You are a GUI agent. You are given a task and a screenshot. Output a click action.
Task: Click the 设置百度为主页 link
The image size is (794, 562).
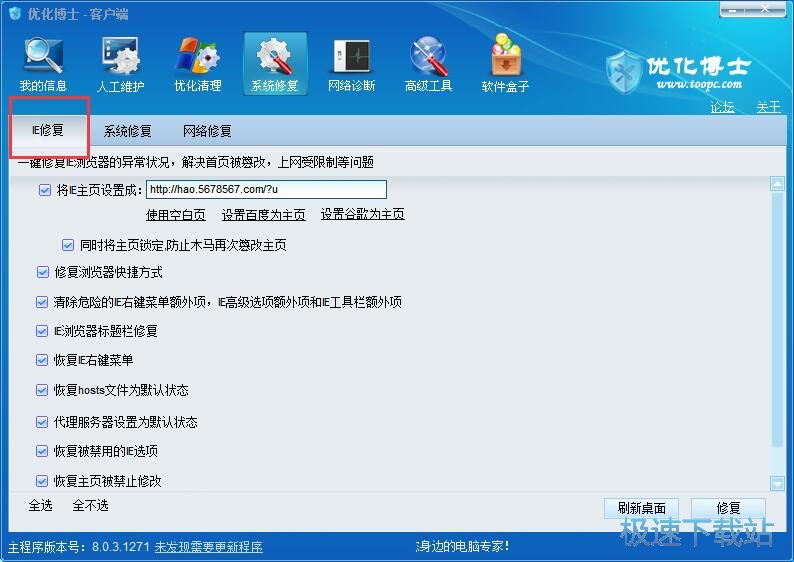(263, 215)
